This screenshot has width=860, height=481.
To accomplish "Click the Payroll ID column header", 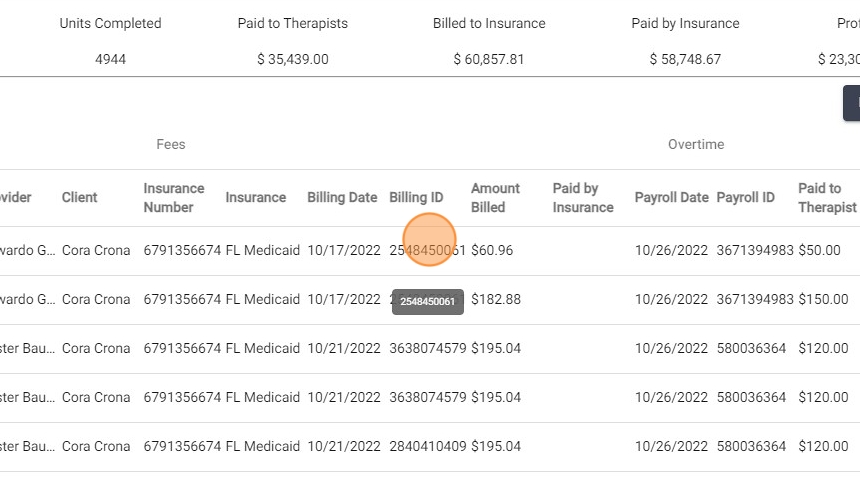I will (x=745, y=198).
